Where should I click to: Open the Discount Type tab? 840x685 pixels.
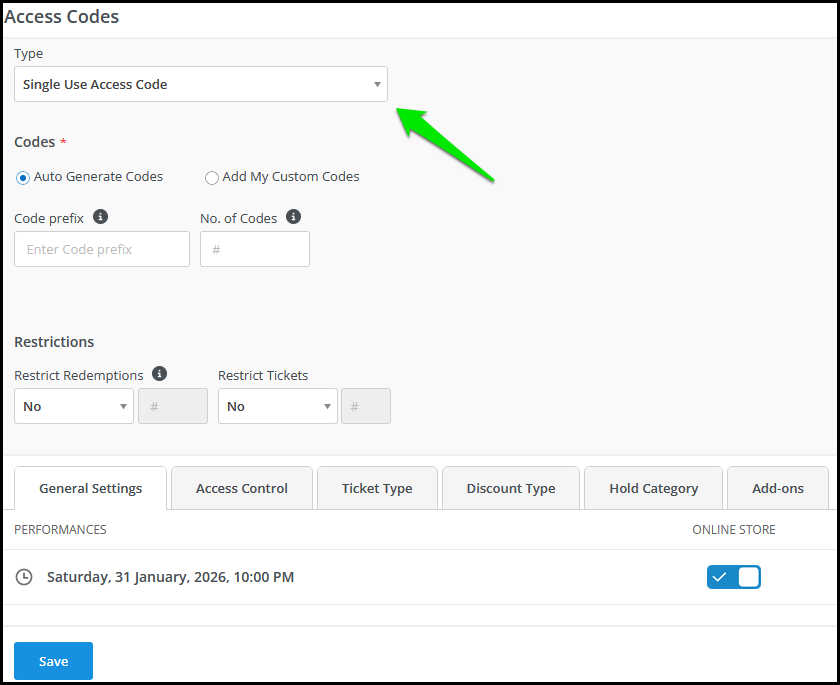tap(511, 488)
